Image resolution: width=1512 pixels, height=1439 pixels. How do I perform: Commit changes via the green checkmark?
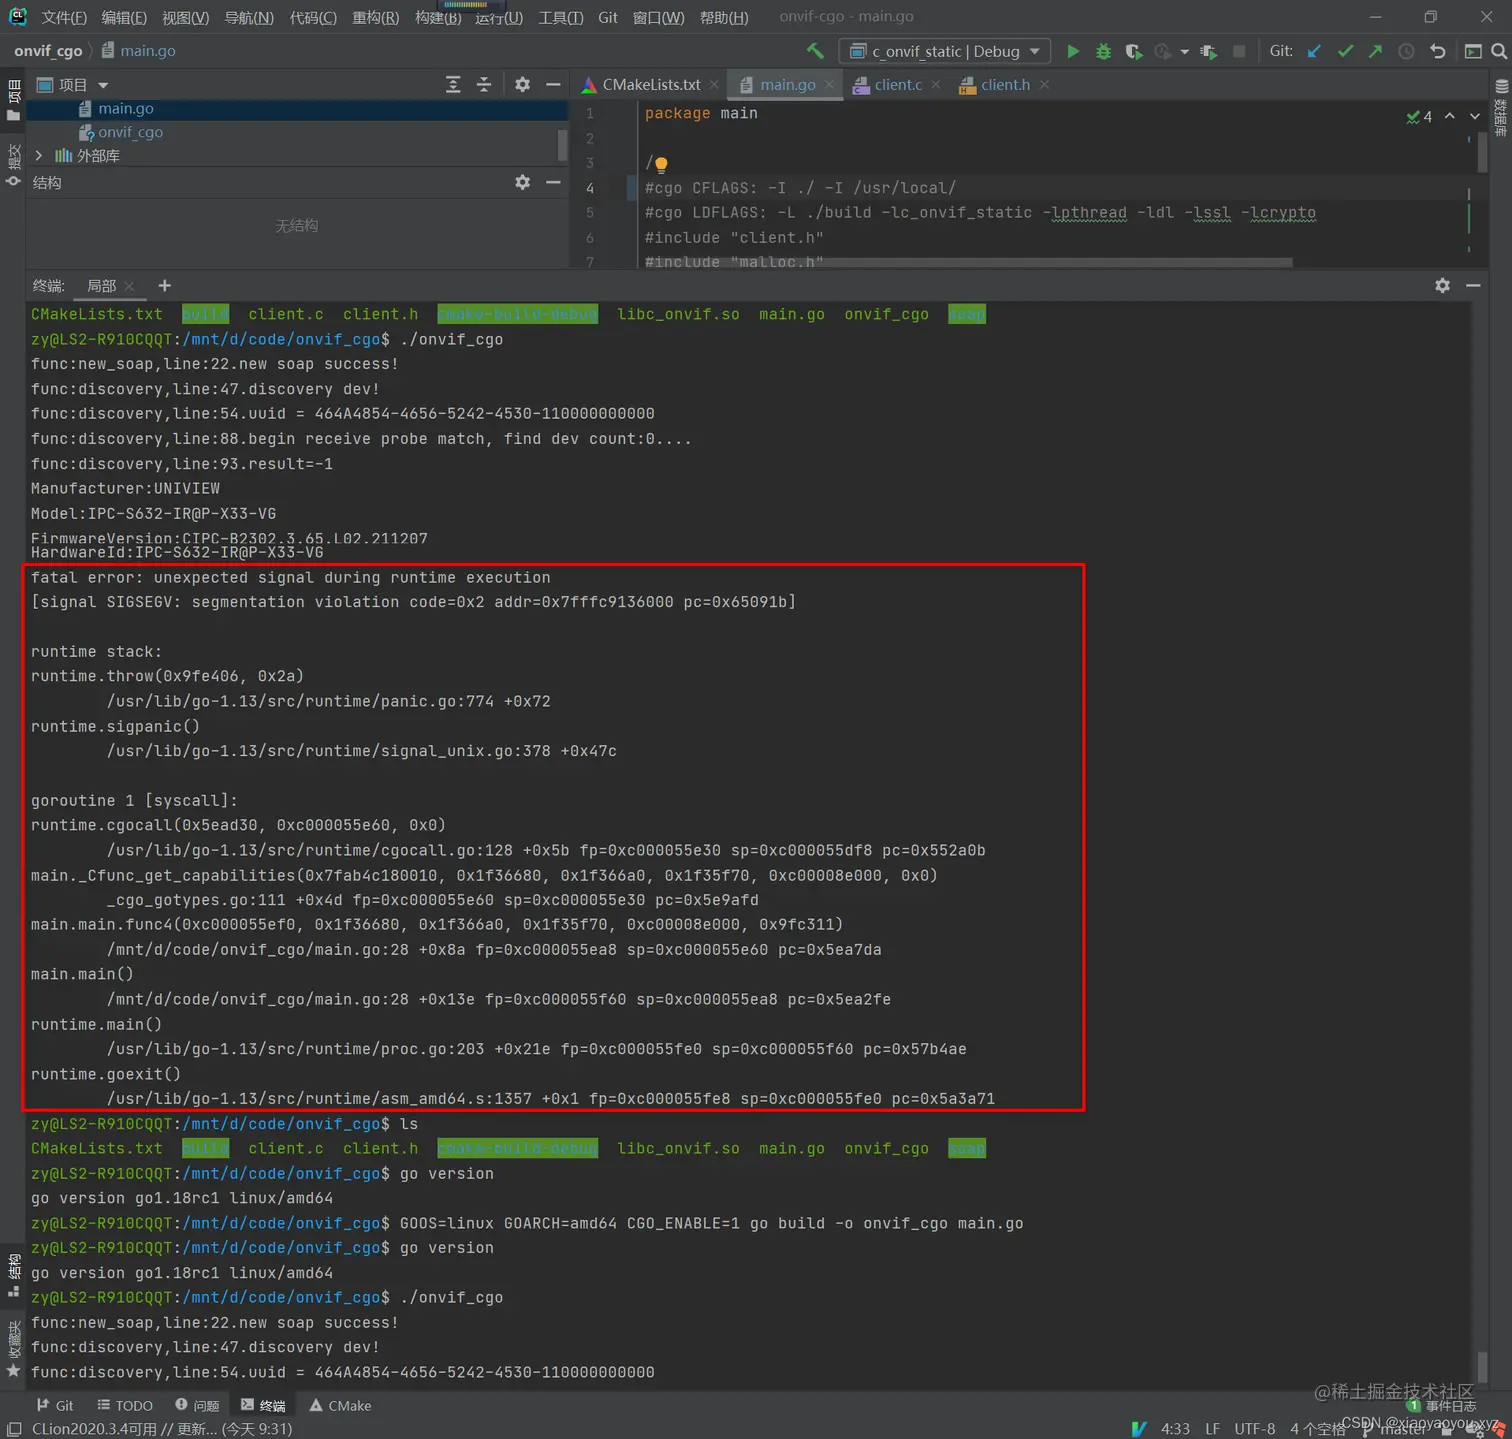(1344, 51)
